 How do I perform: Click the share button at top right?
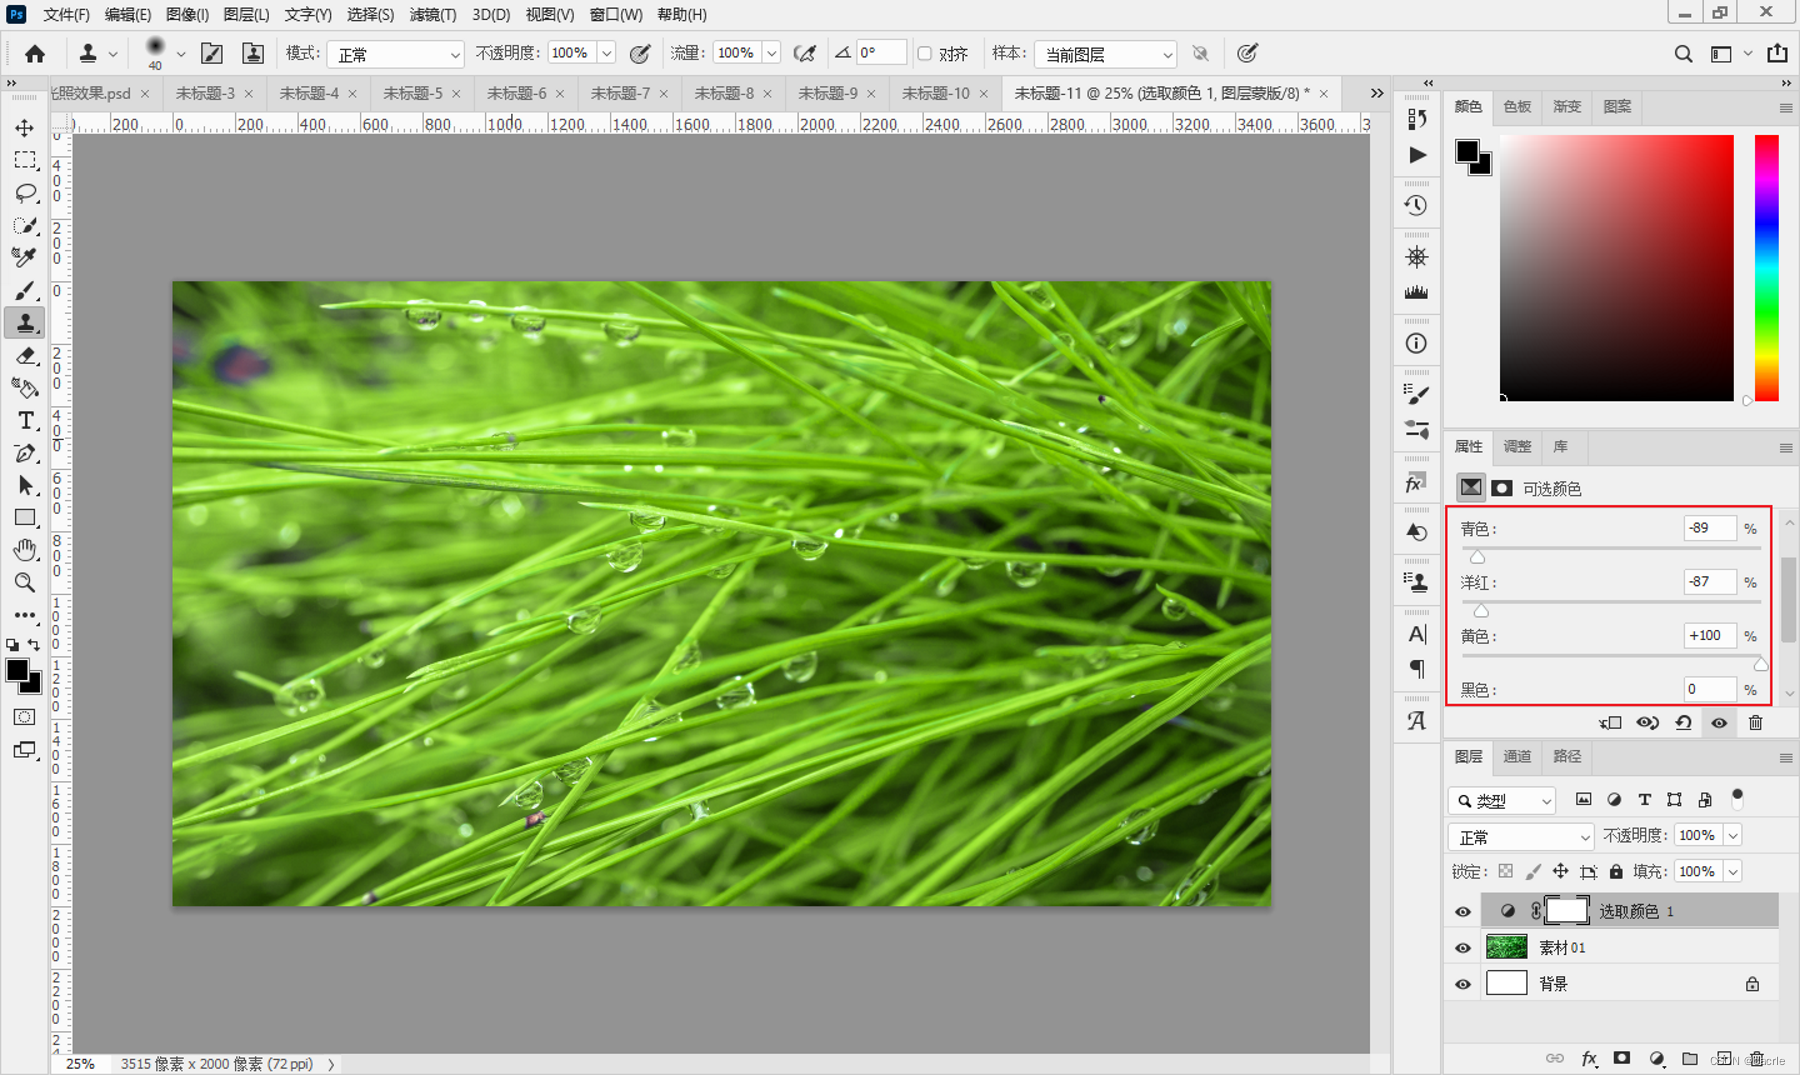pyautogui.click(x=1777, y=53)
